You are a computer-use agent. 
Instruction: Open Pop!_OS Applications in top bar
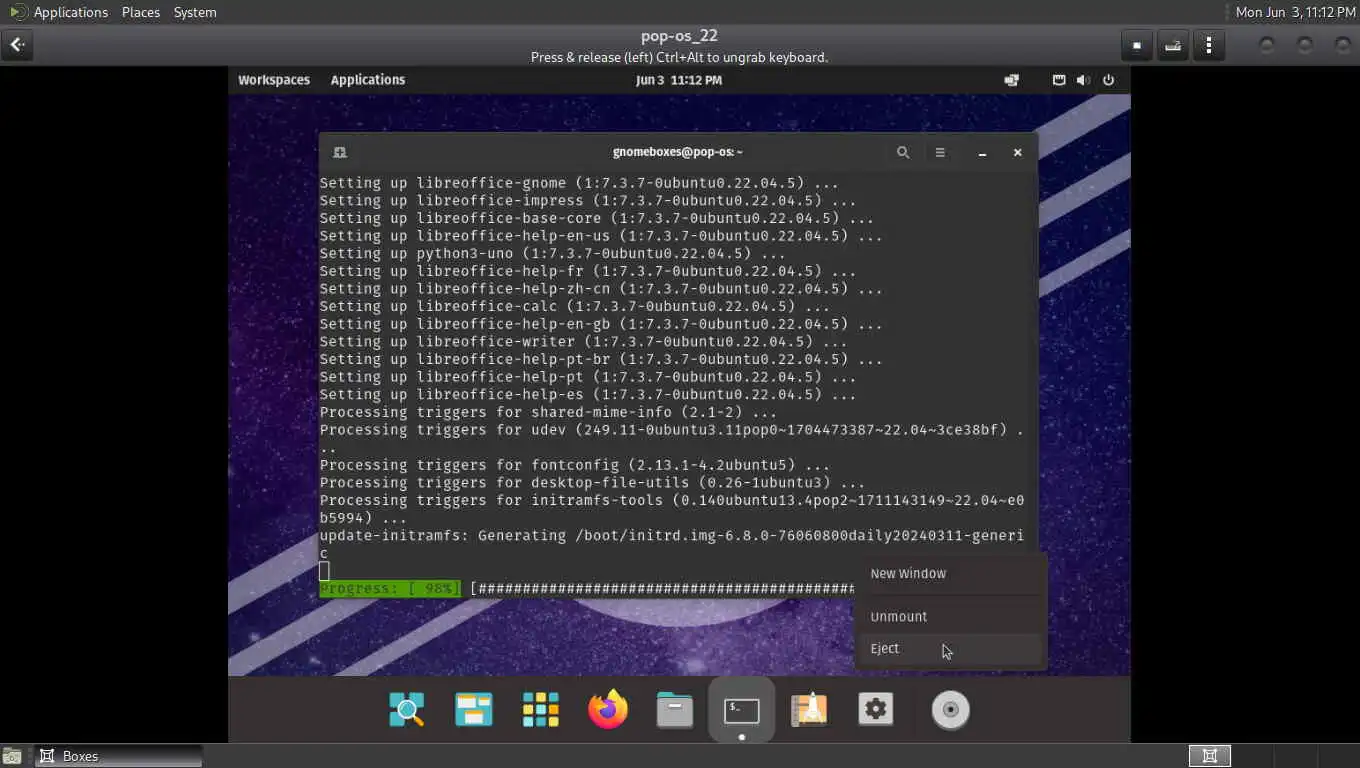click(x=368, y=80)
